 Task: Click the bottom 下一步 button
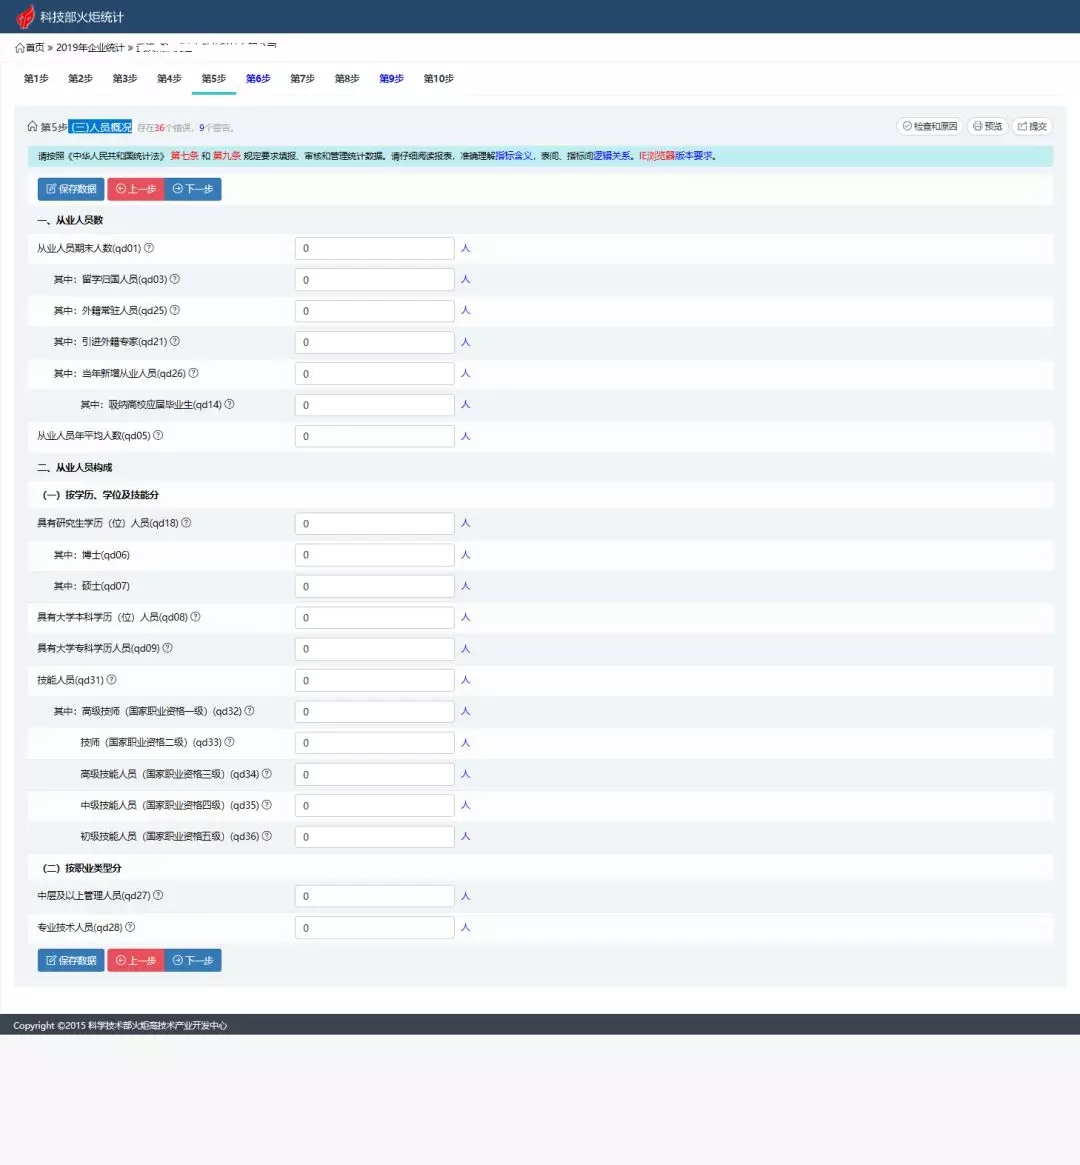[193, 960]
